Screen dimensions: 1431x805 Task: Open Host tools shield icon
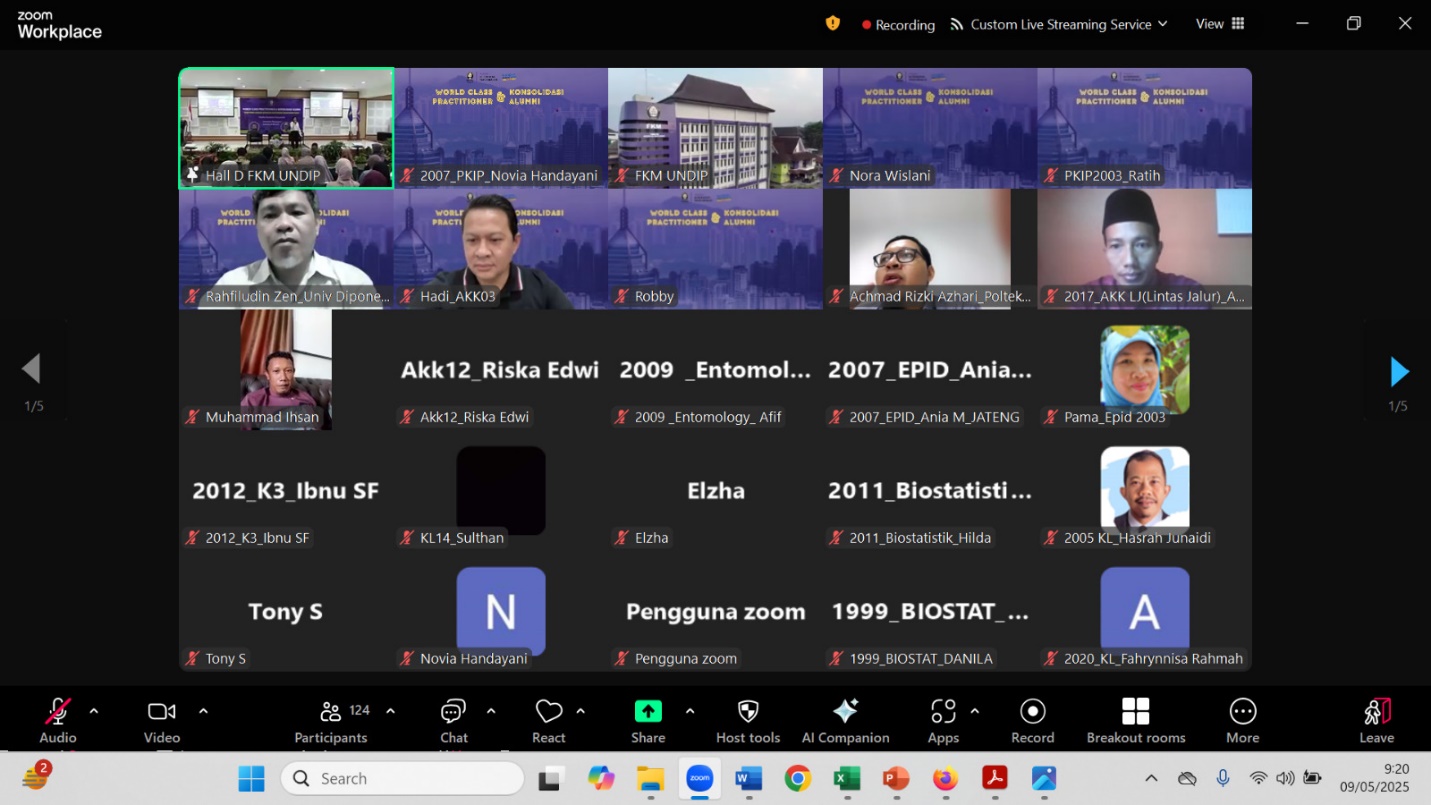click(x=747, y=712)
